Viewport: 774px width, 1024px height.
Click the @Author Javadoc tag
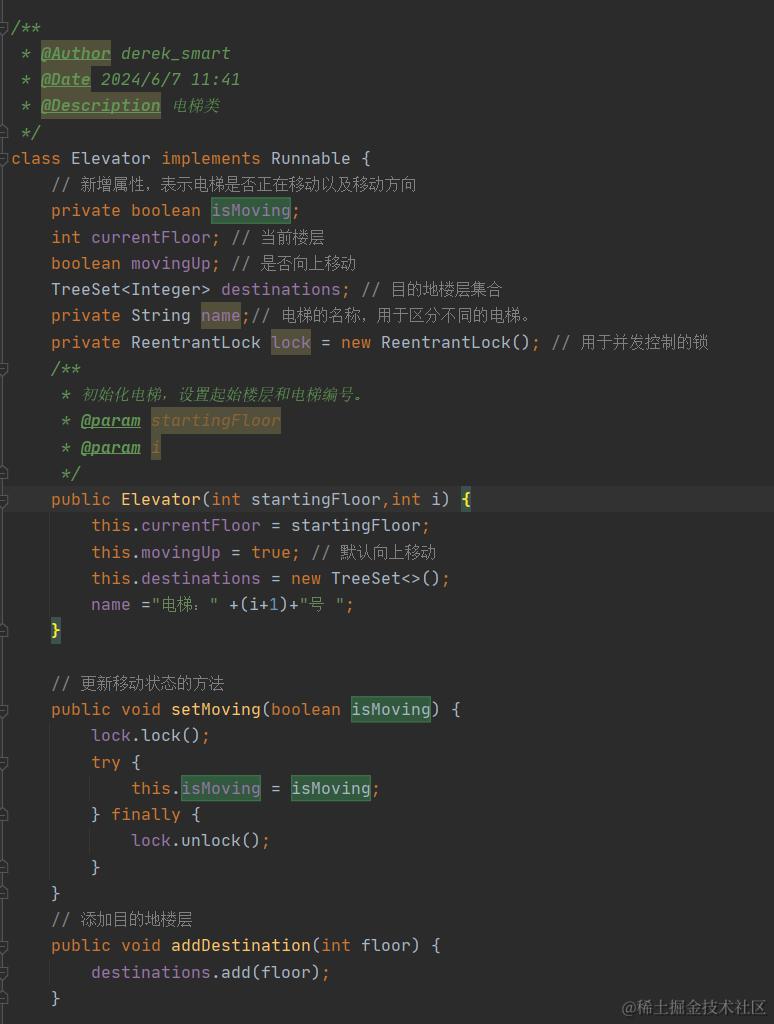76,53
